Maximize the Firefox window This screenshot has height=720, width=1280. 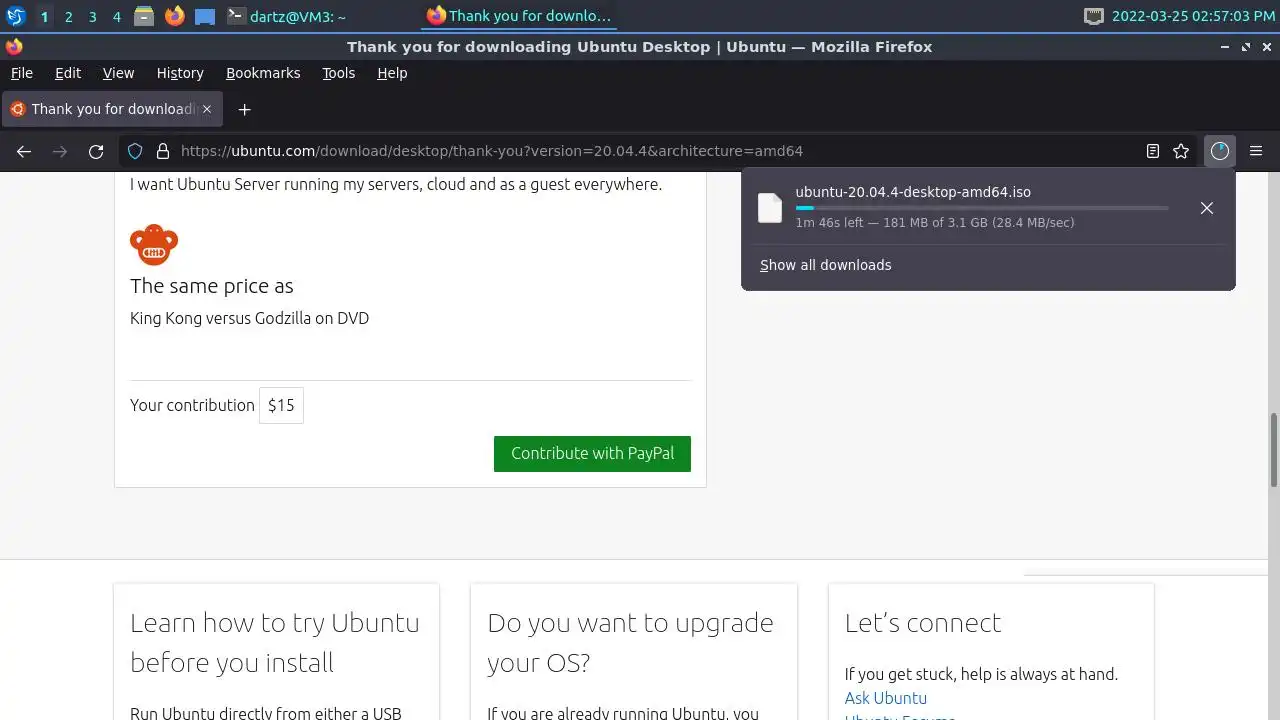tap(1246, 47)
